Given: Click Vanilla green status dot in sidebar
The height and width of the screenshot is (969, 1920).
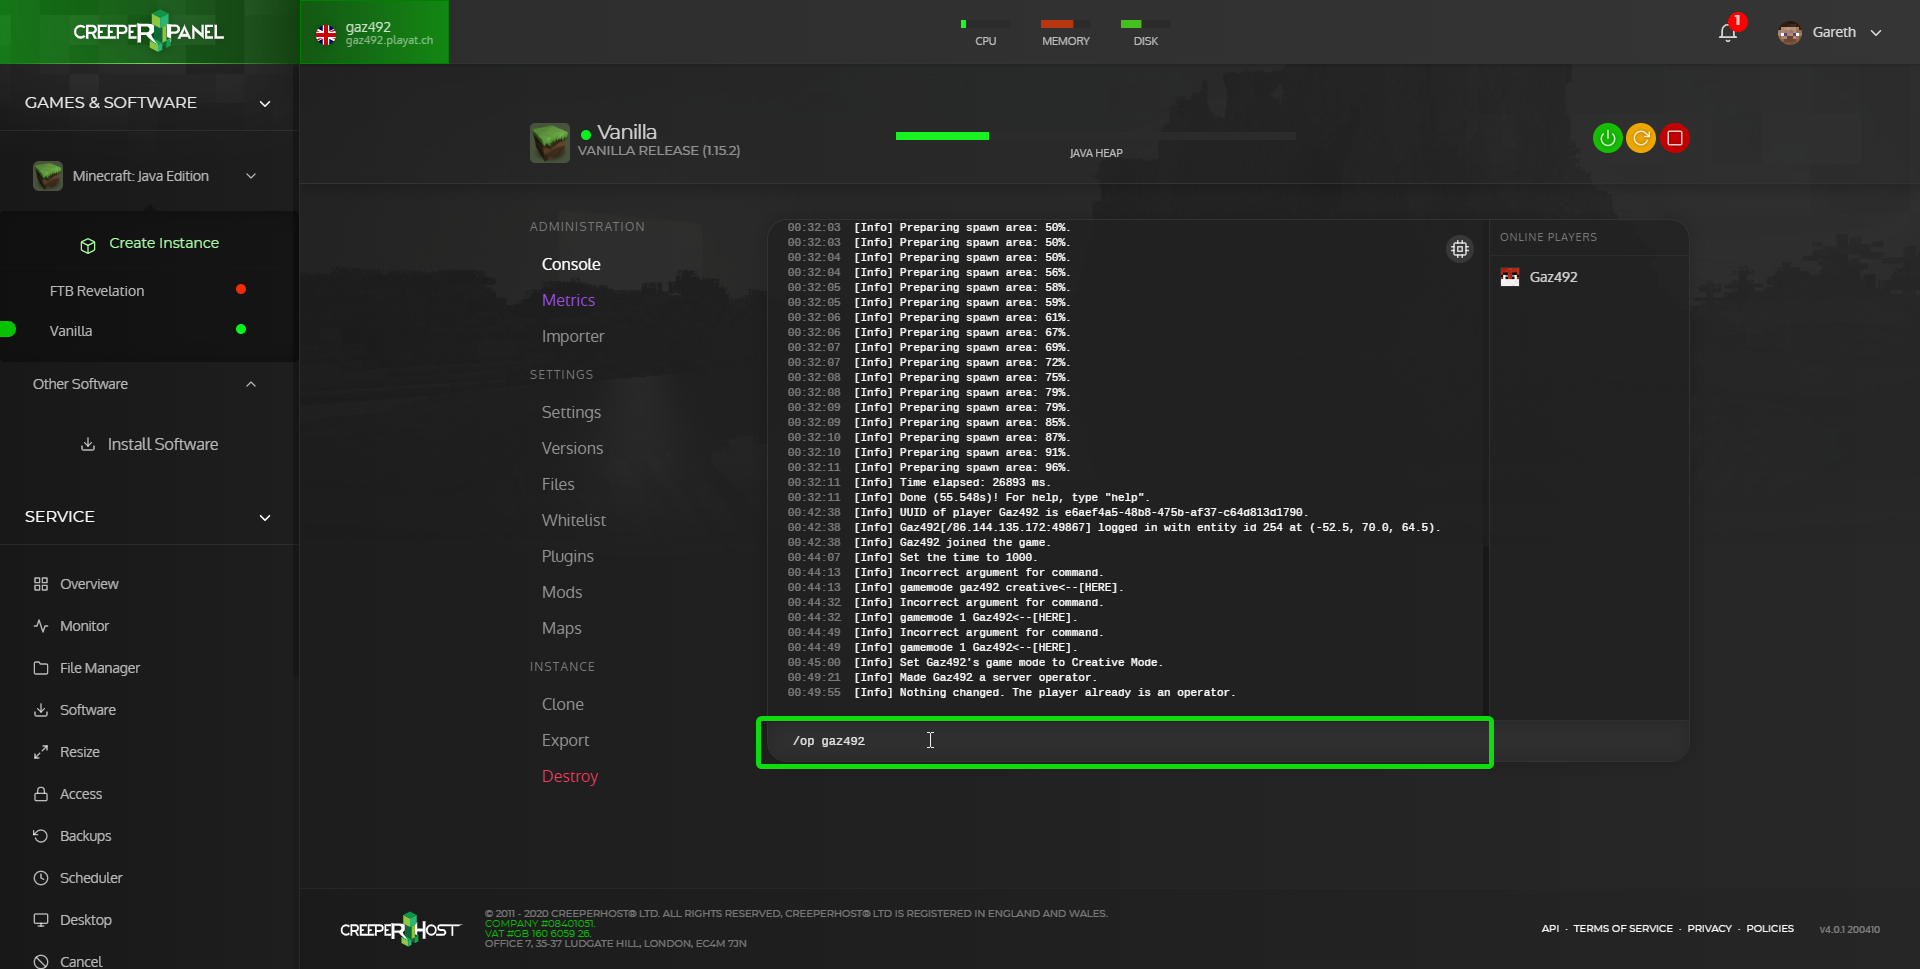Looking at the screenshot, I should coord(241,329).
